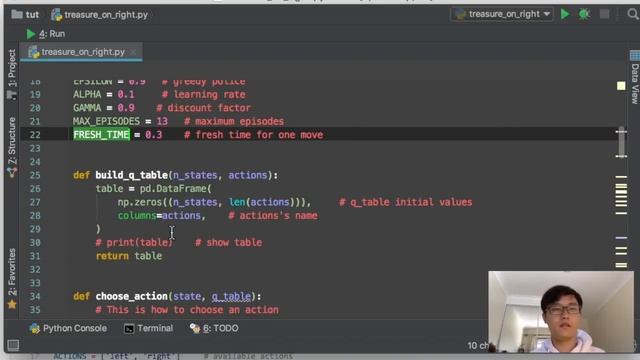
Task: Open the Data View side panel
Action: pos(635,78)
